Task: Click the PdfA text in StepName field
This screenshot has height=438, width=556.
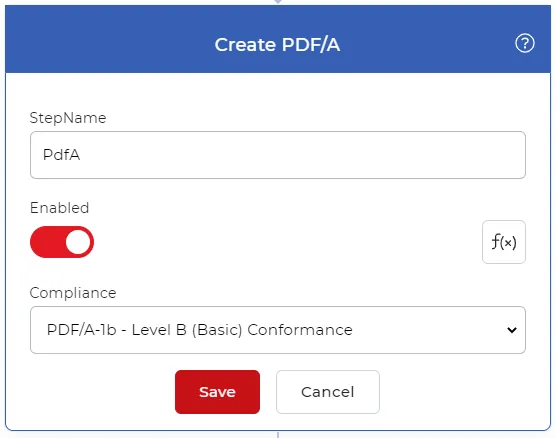Action: pyautogui.click(x=61, y=155)
